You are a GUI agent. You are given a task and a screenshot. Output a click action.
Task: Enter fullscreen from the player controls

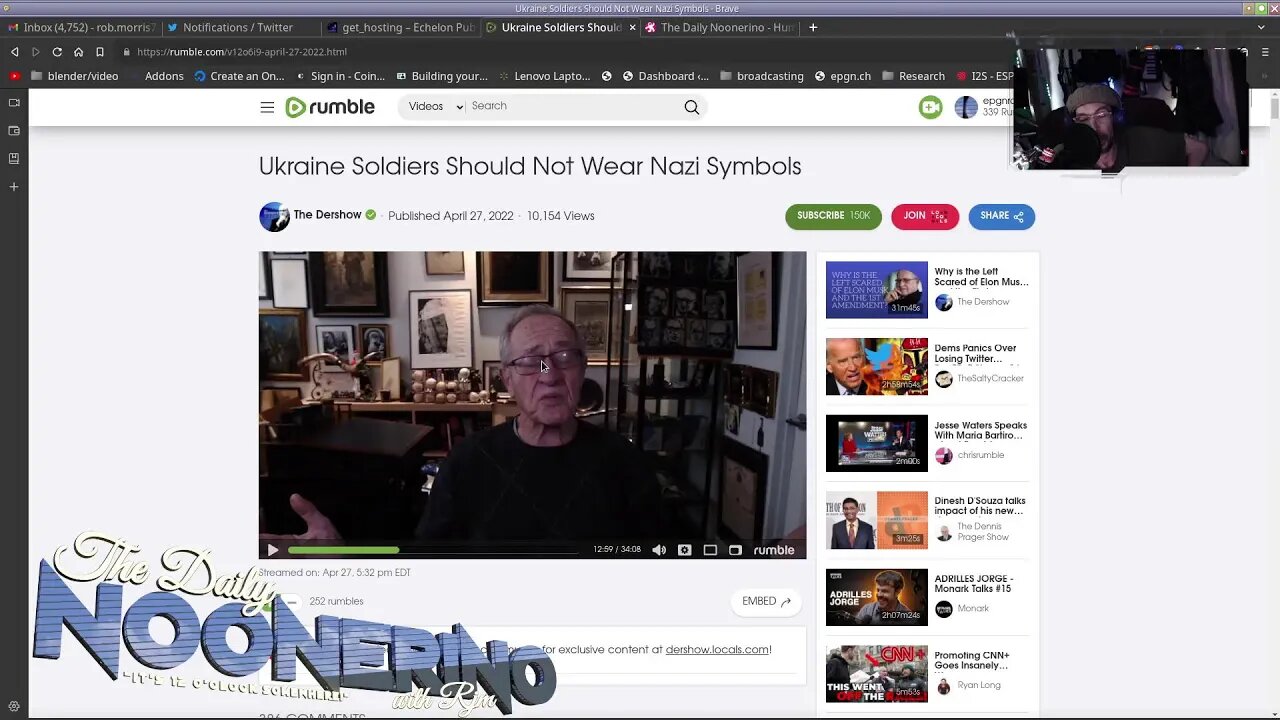735,550
